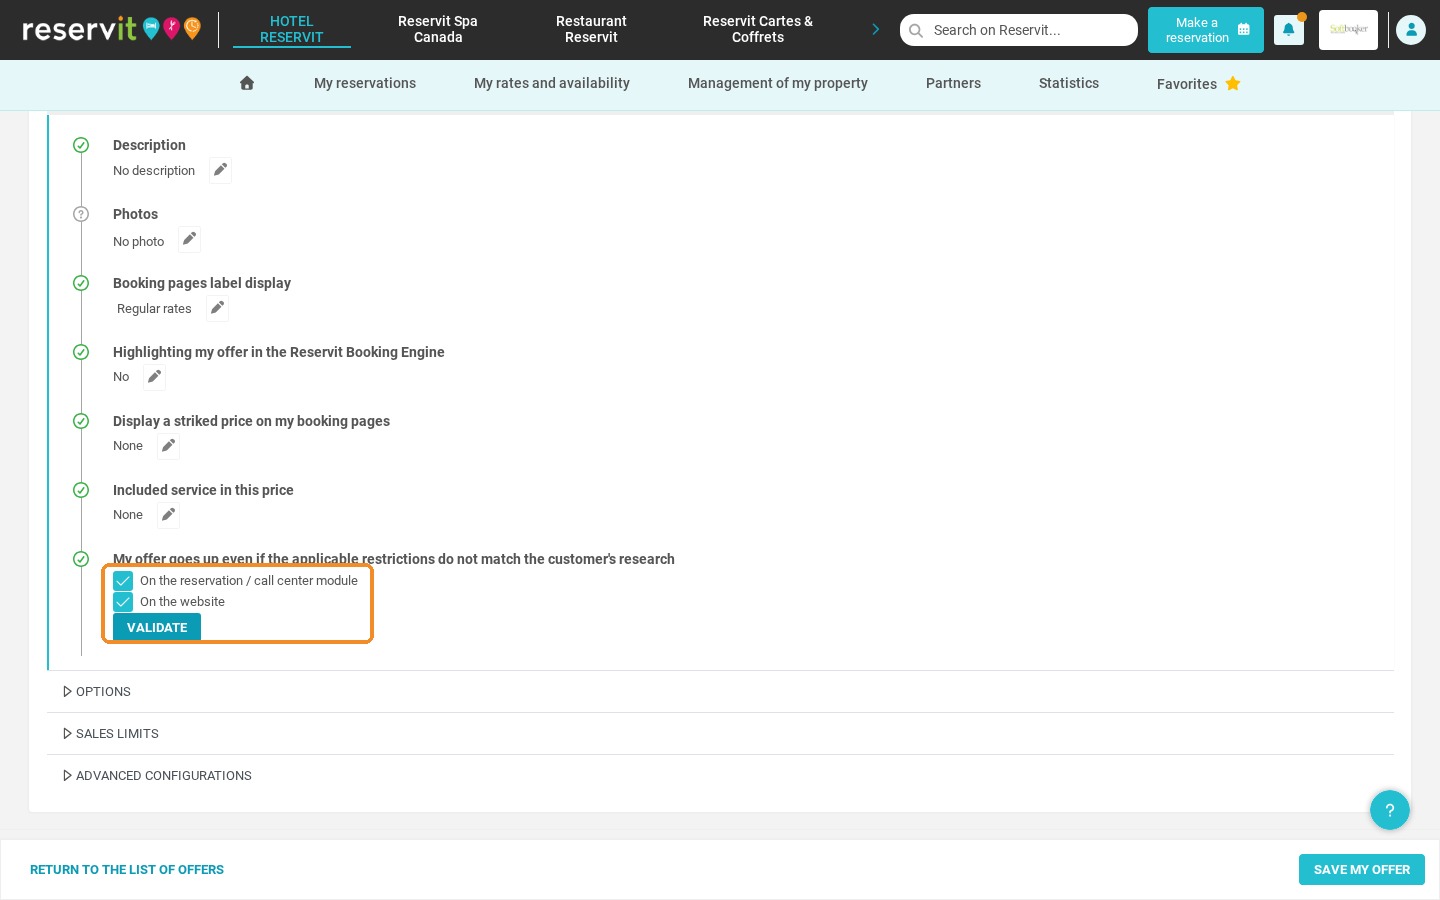This screenshot has height=900, width=1440.
Task: Expand the SALES LIMITS section
Action: [x=111, y=734]
